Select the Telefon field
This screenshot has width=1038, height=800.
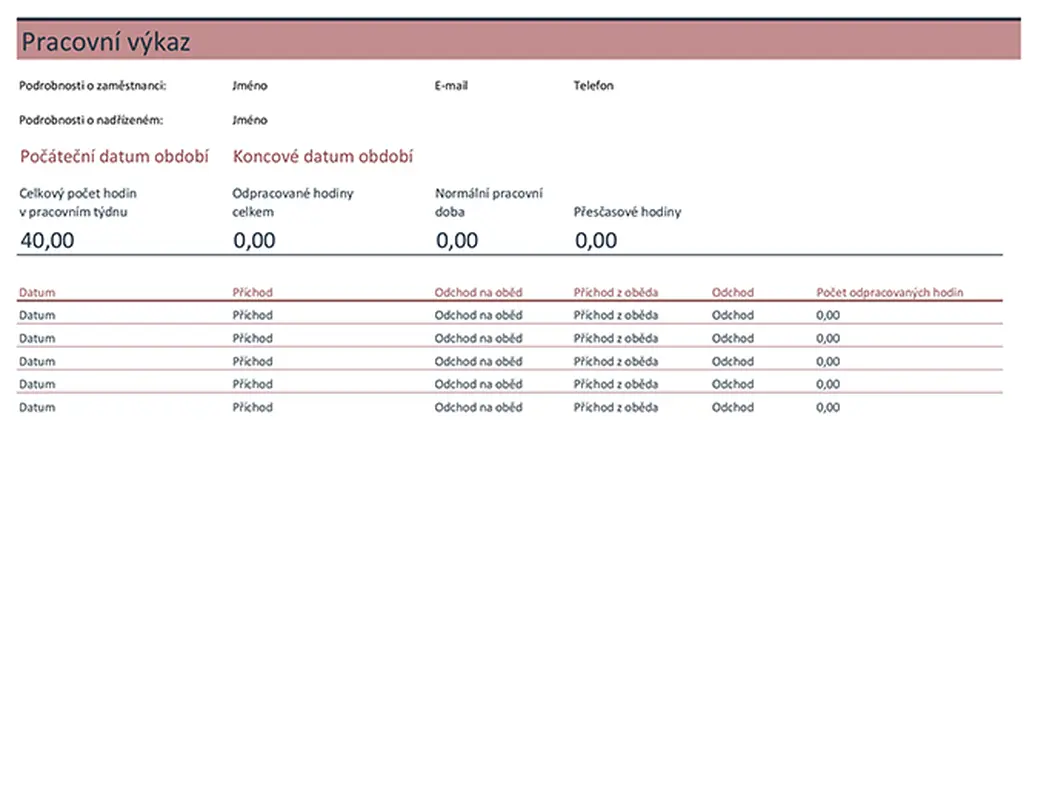point(593,86)
